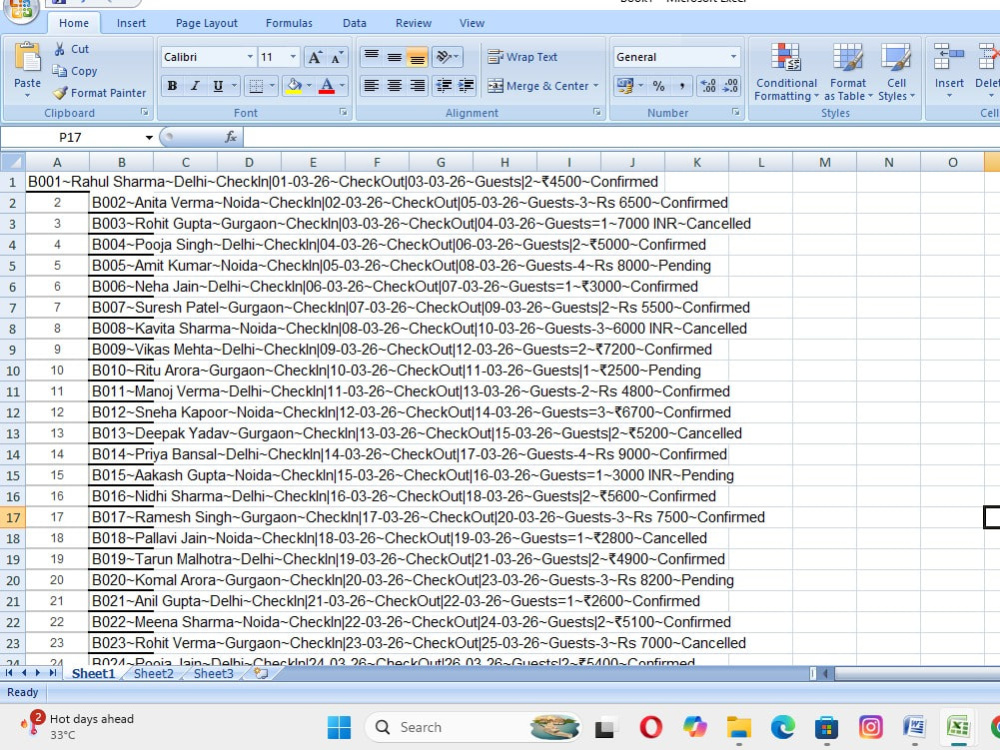This screenshot has width=1000, height=750.
Task: Open the Insert ribbon tab
Action: tap(131, 23)
